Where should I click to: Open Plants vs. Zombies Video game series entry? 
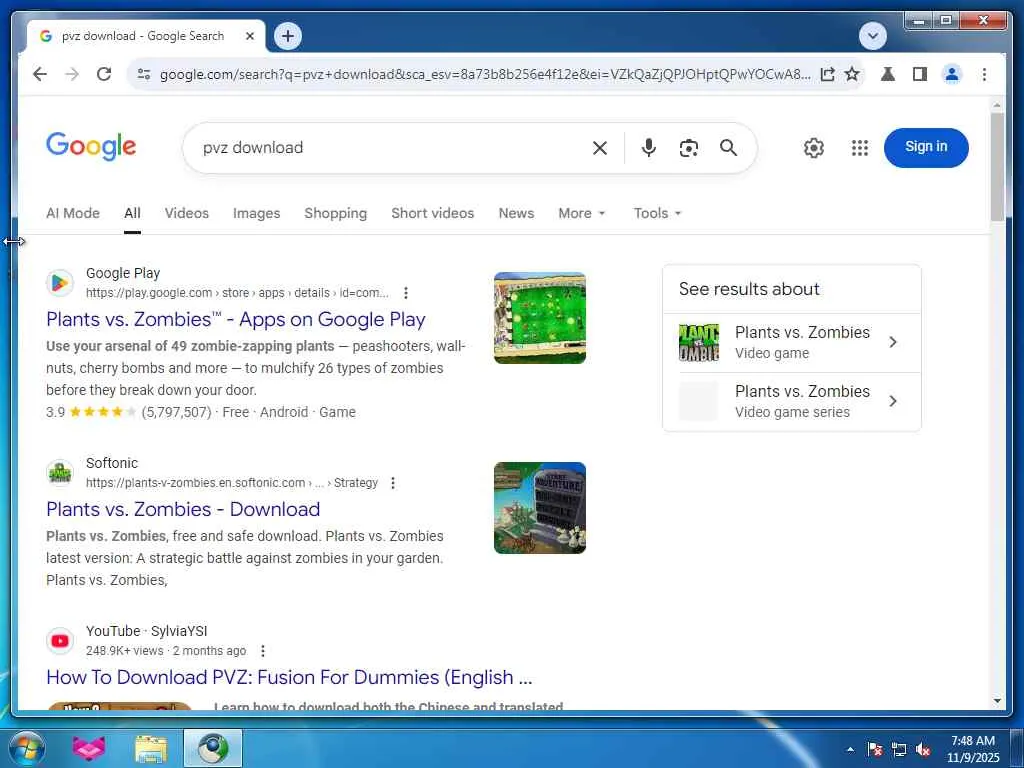792,402
